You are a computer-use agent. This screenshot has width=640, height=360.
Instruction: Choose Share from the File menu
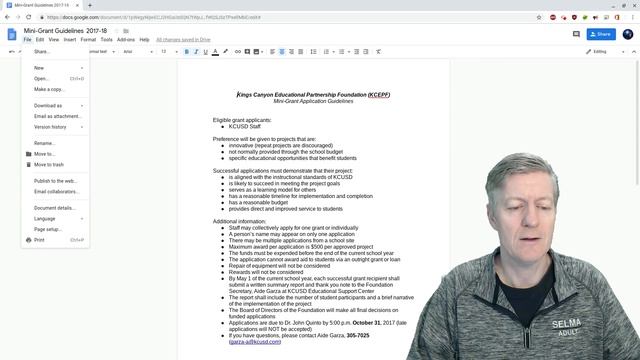(x=56, y=52)
